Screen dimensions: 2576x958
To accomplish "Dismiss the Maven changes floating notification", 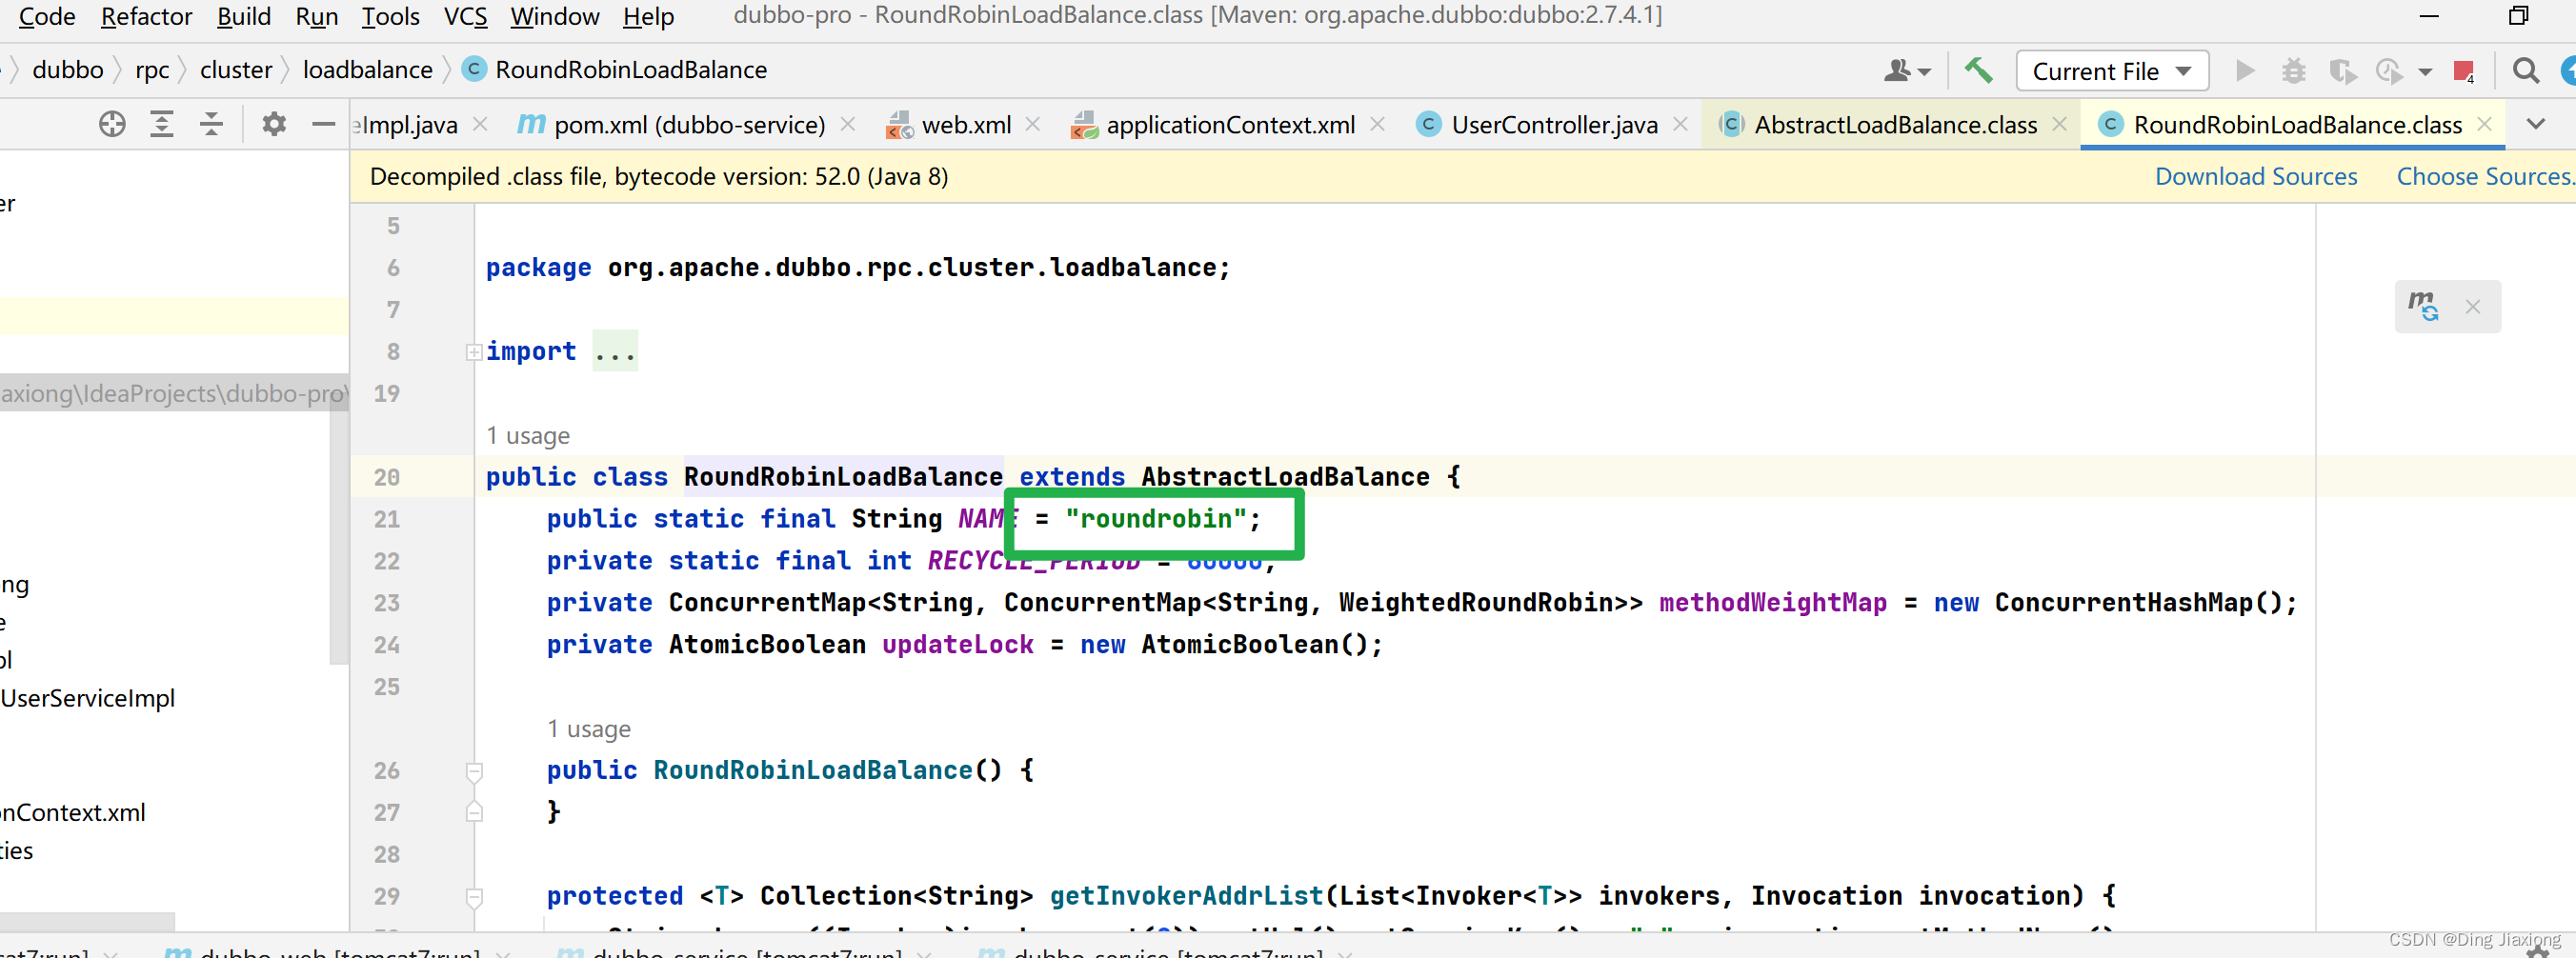I will (2473, 307).
